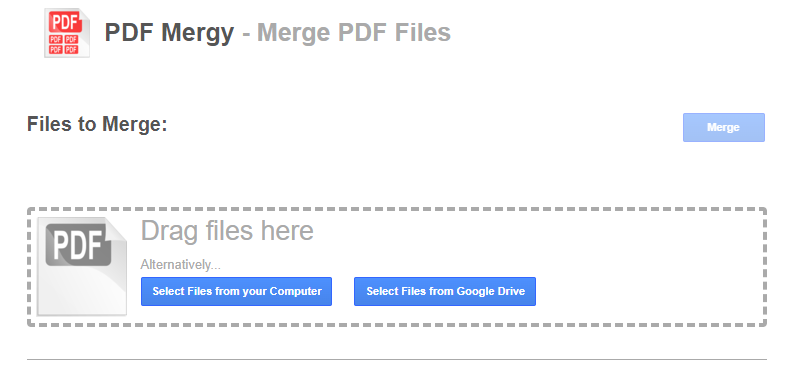This screenshot has height=368, width=793.
Task: Click the lower blank part of document icon
Action: (x=82, y=293)
